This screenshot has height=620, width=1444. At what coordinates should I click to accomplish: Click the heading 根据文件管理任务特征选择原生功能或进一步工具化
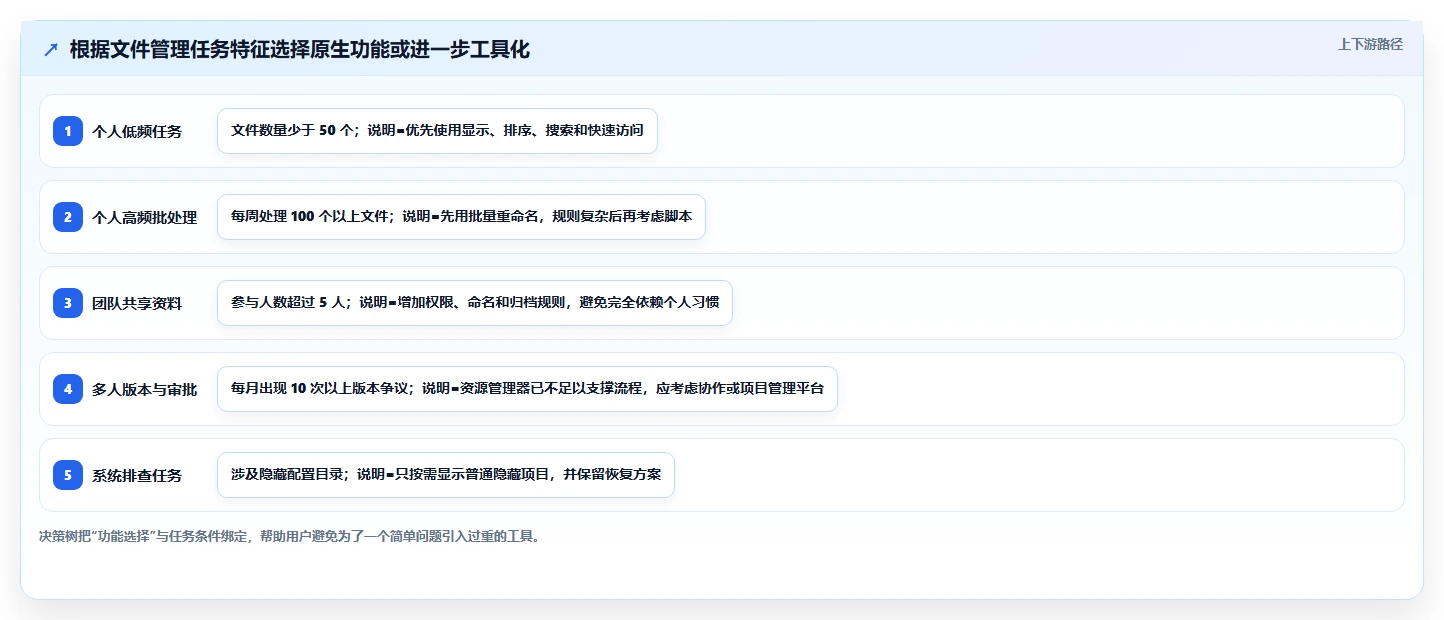pos(300,50)
